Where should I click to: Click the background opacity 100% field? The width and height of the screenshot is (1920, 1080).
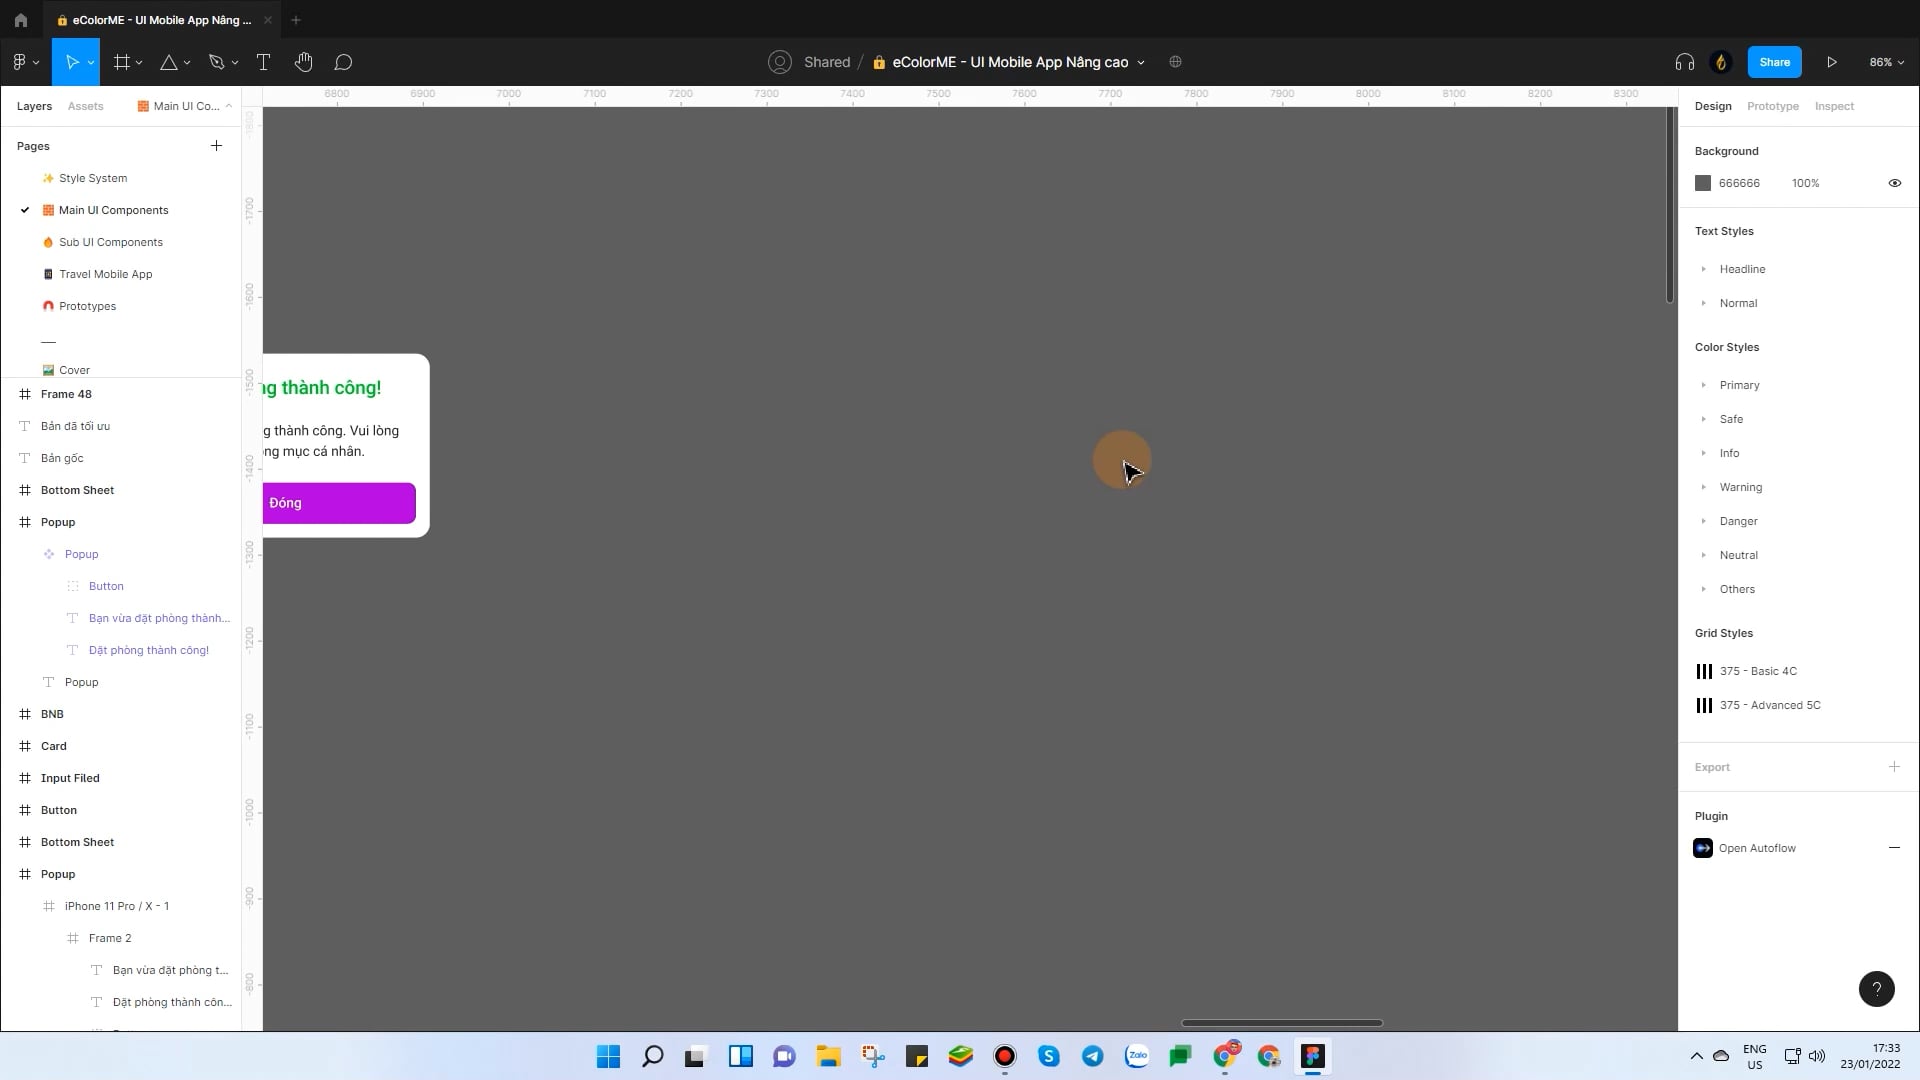point(1805,183)
